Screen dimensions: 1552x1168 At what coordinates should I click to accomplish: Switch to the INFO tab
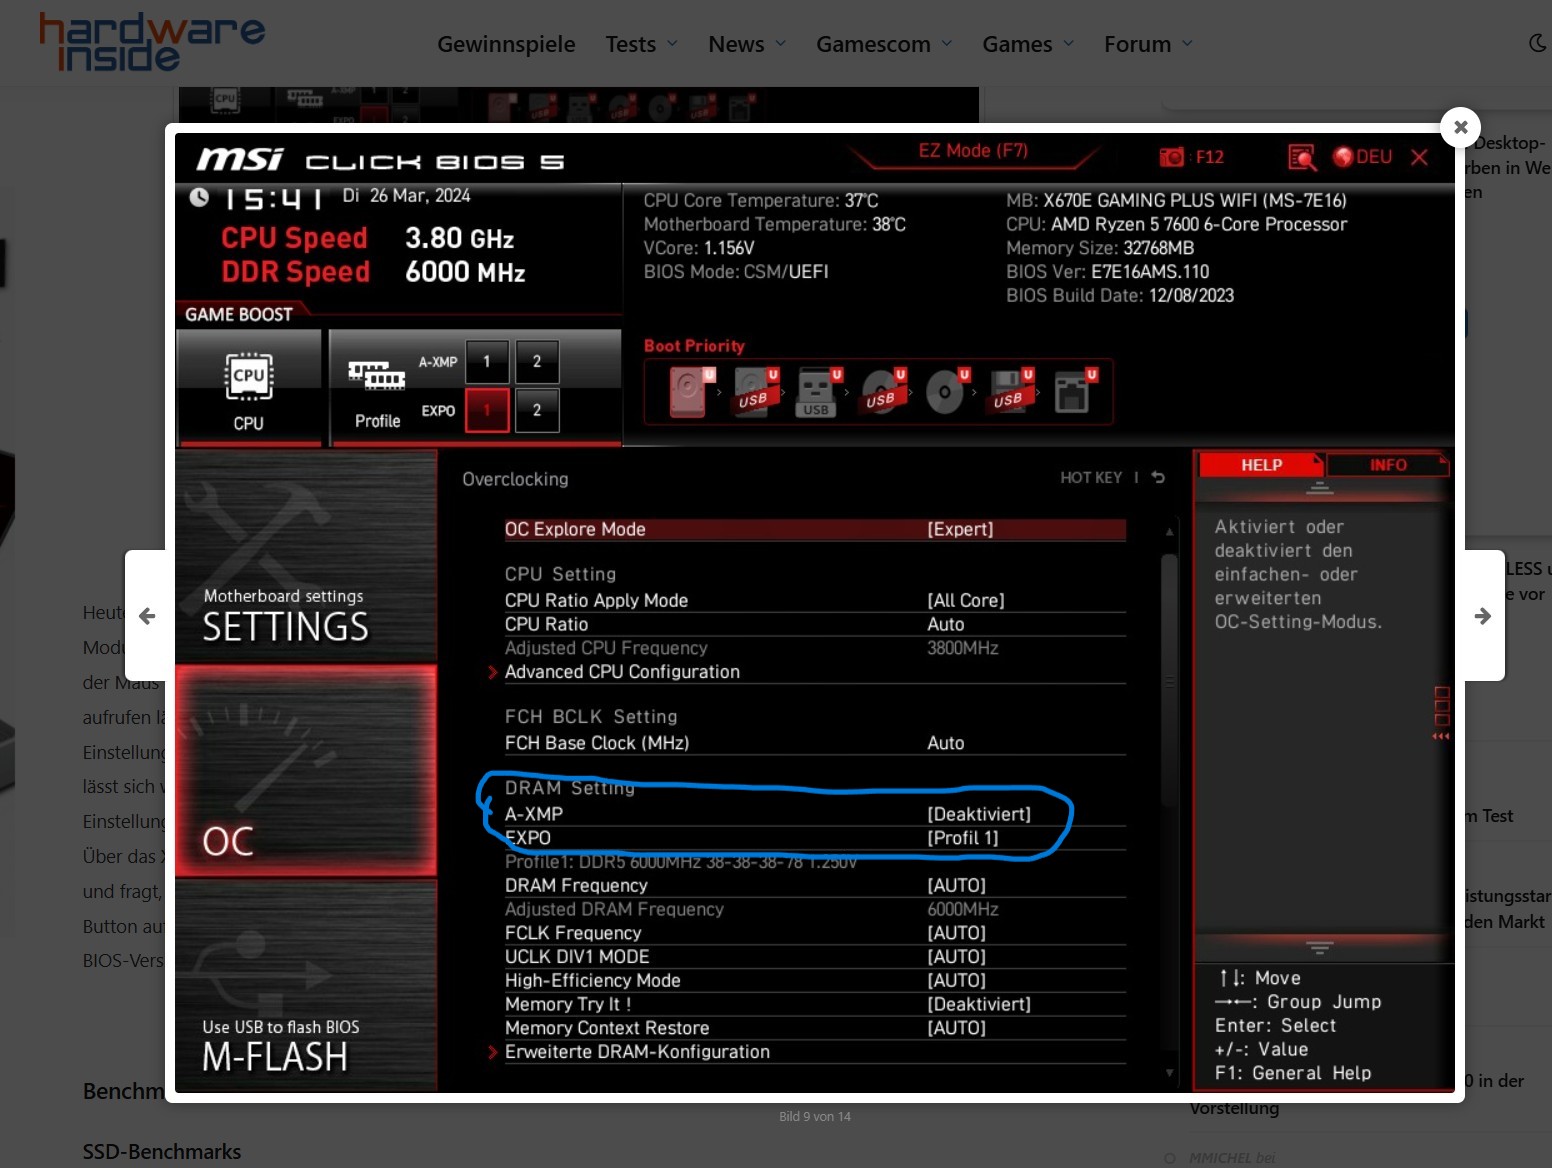(1388, 465)
